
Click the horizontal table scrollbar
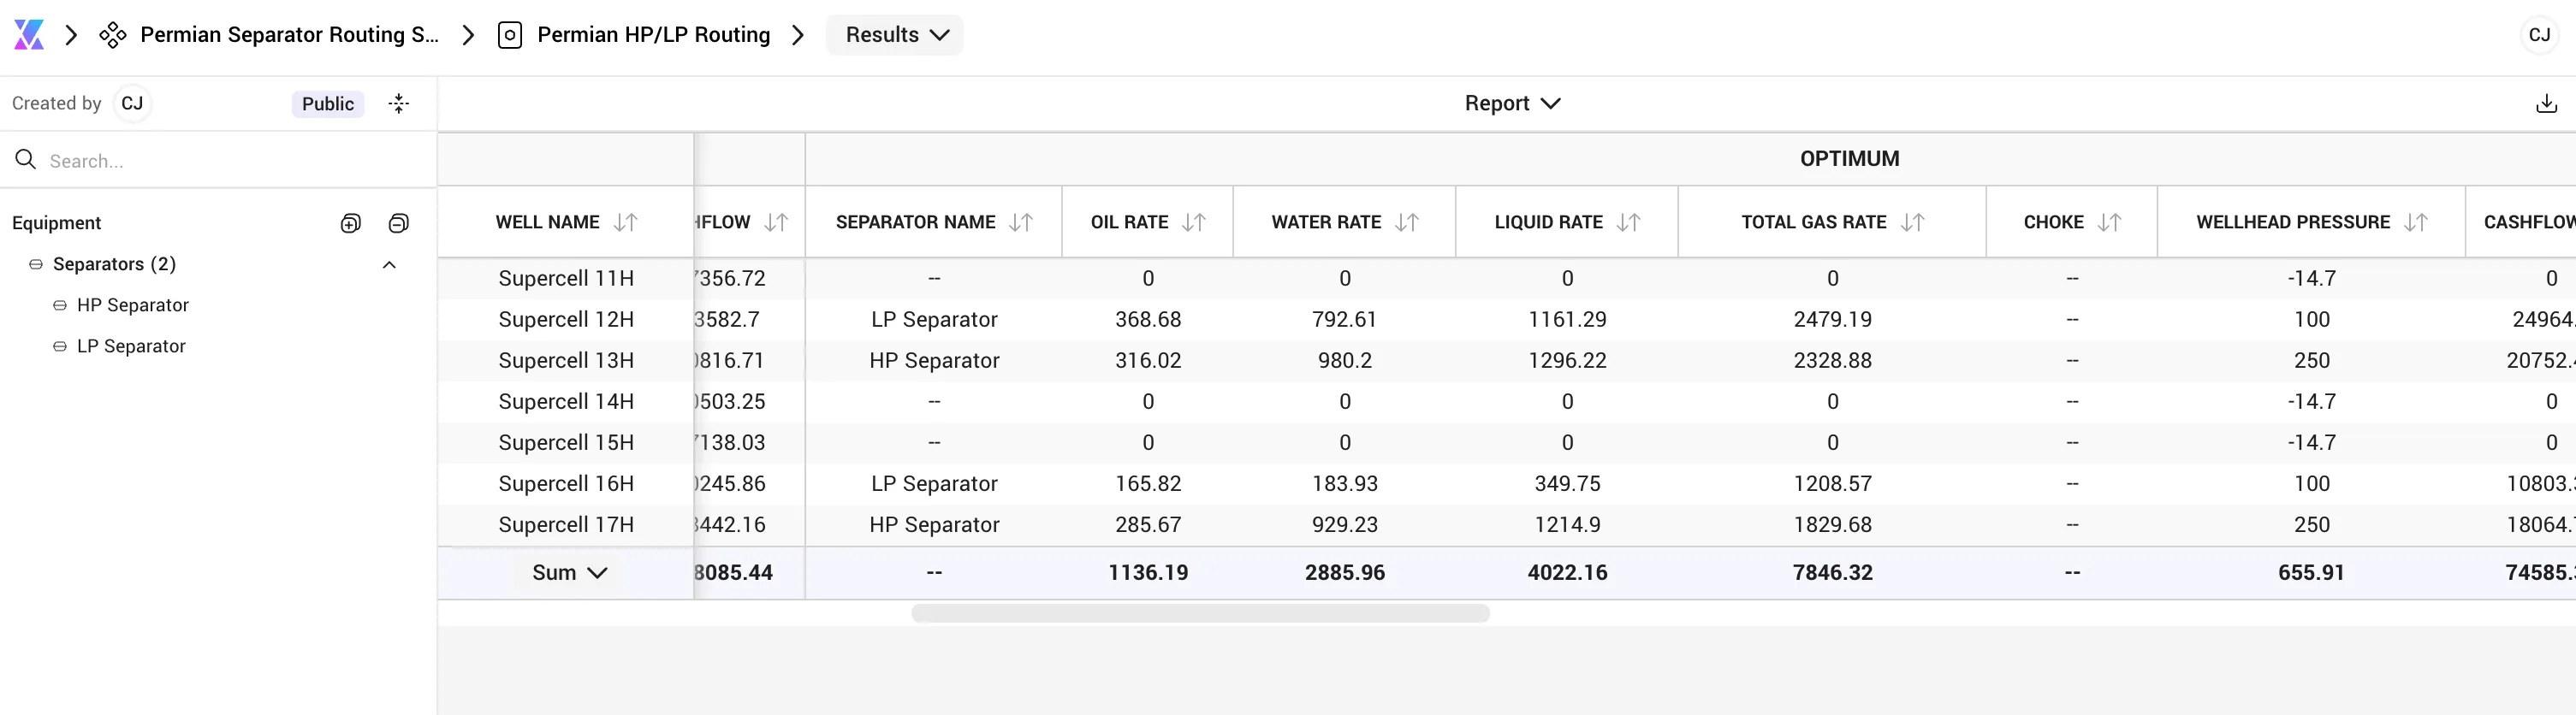pos(1200,613)
